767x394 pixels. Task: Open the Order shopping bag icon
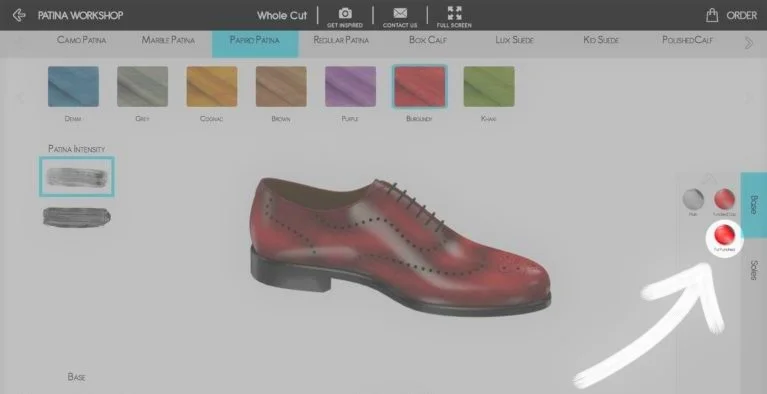(712, 15)
